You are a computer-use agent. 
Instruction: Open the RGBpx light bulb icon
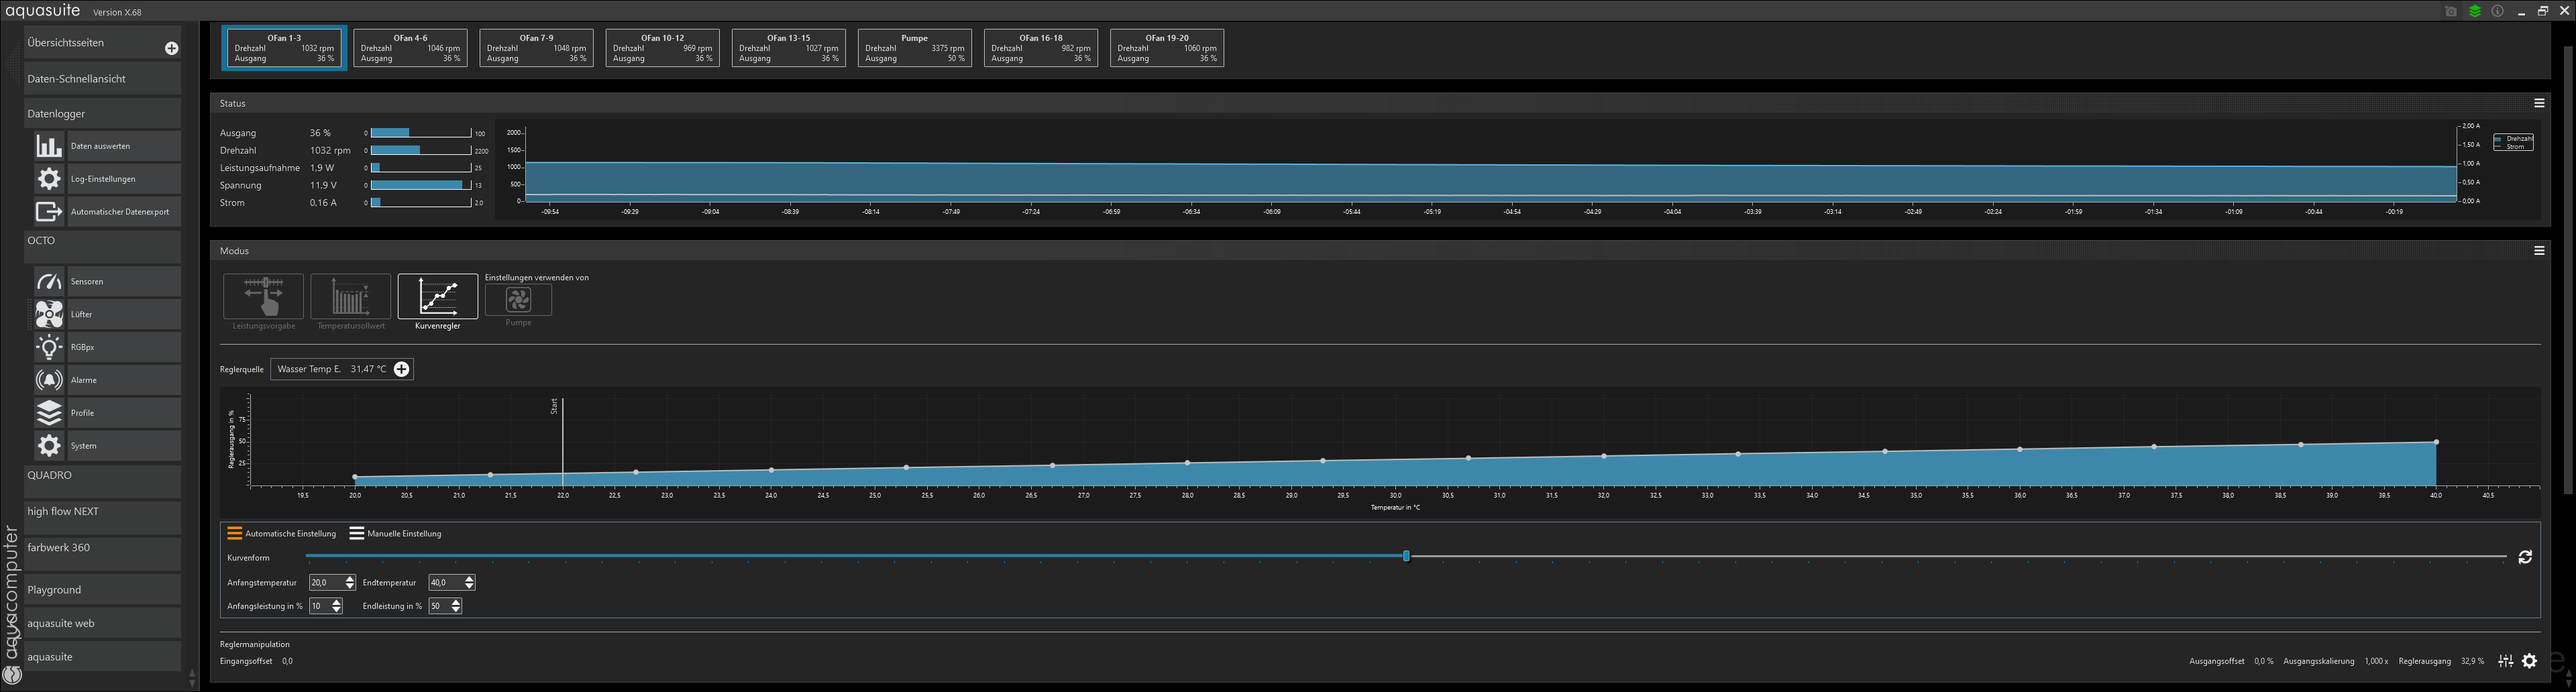click(x=48, y=348)
